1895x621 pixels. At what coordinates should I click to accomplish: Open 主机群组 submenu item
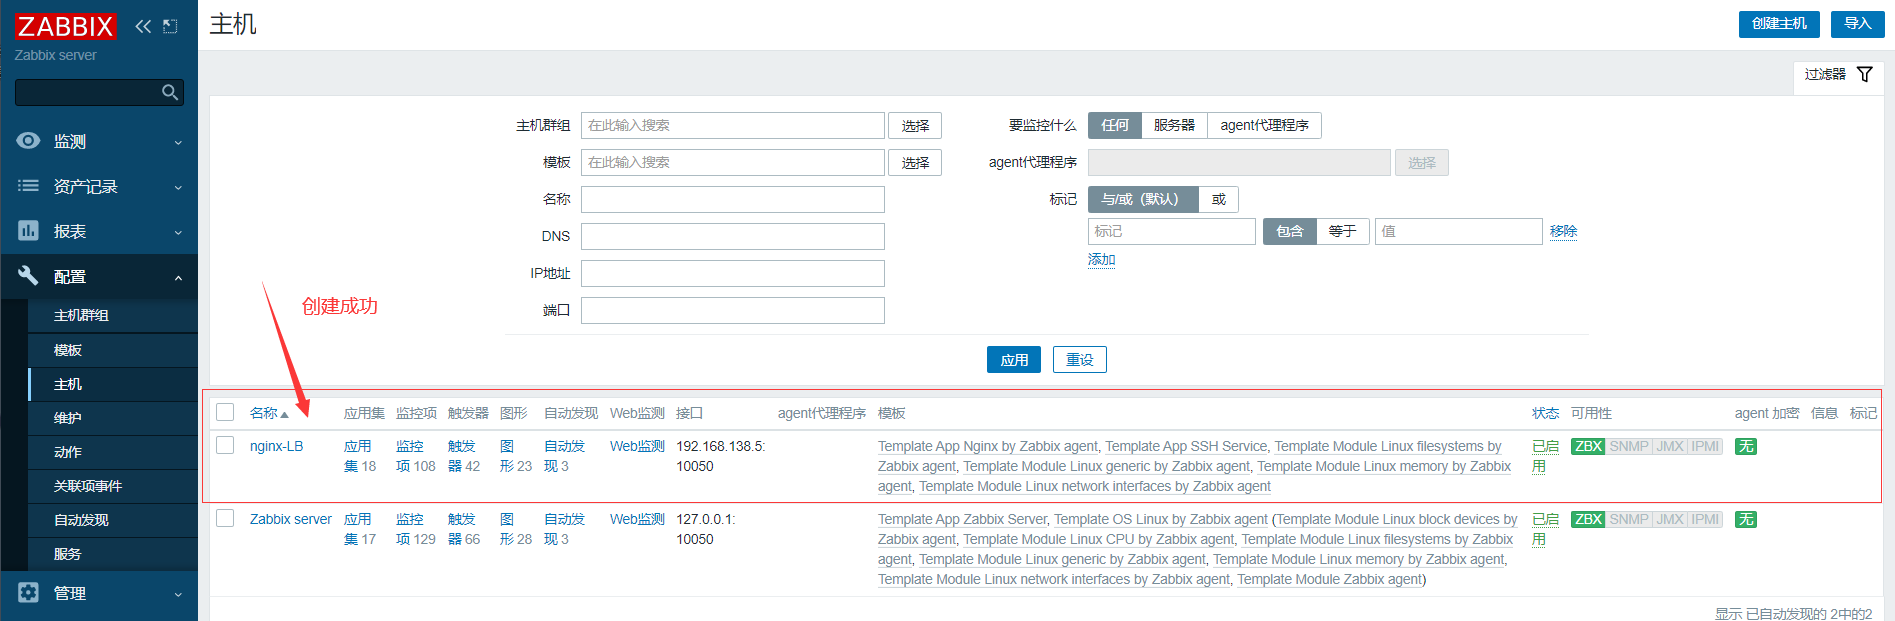[x=114, y=315]
